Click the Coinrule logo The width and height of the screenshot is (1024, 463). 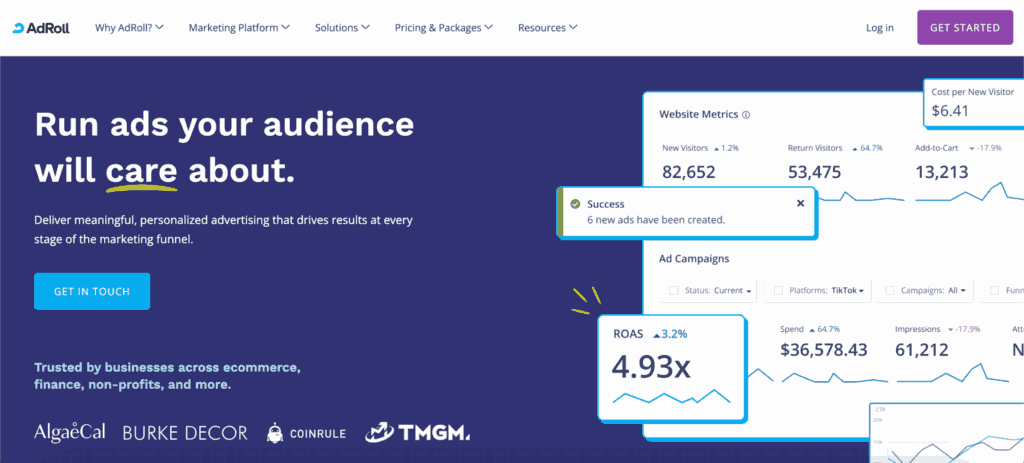[x=306, y=433]
